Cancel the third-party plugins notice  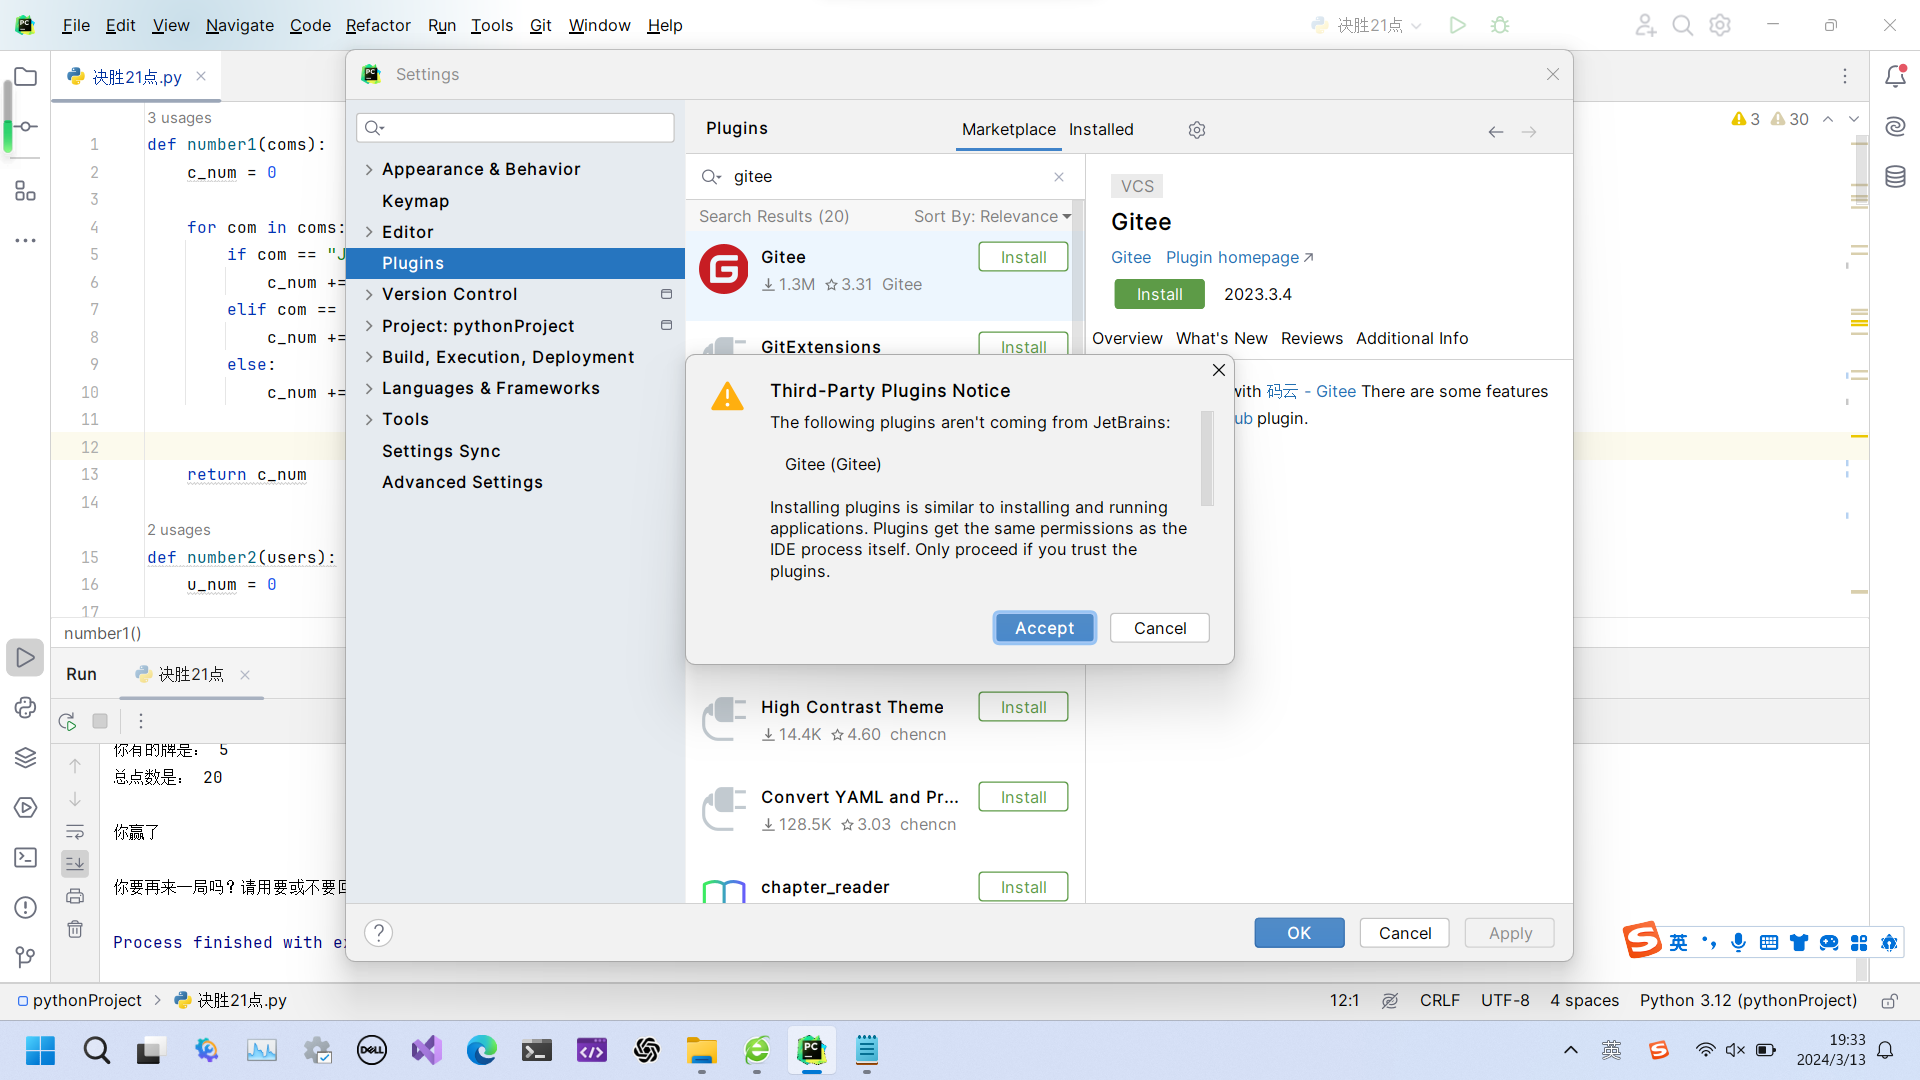[1160, 628]
